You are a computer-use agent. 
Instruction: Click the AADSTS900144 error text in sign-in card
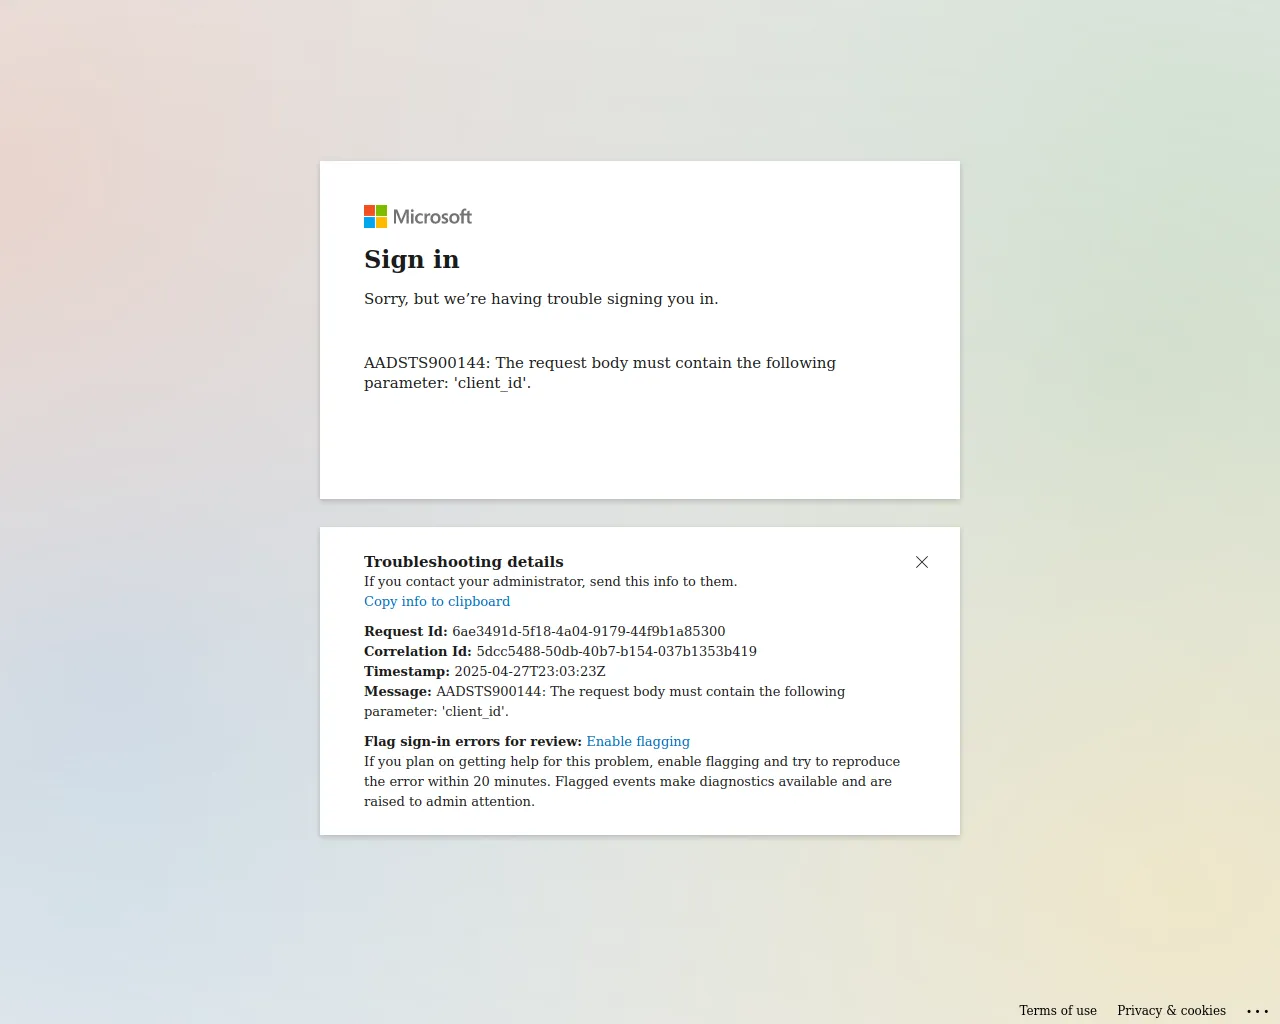point(600,373)
